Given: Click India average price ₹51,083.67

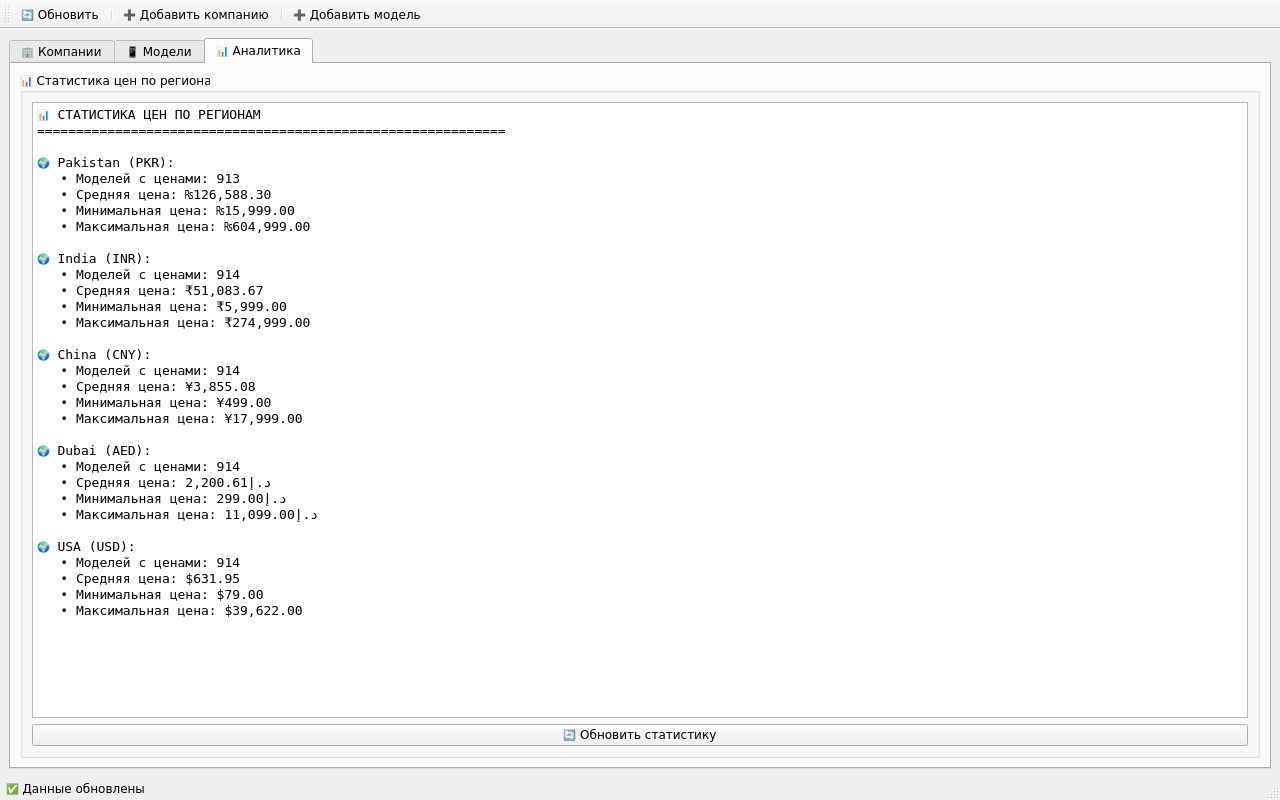Looking at the screenshot, I should coord(224,291).
